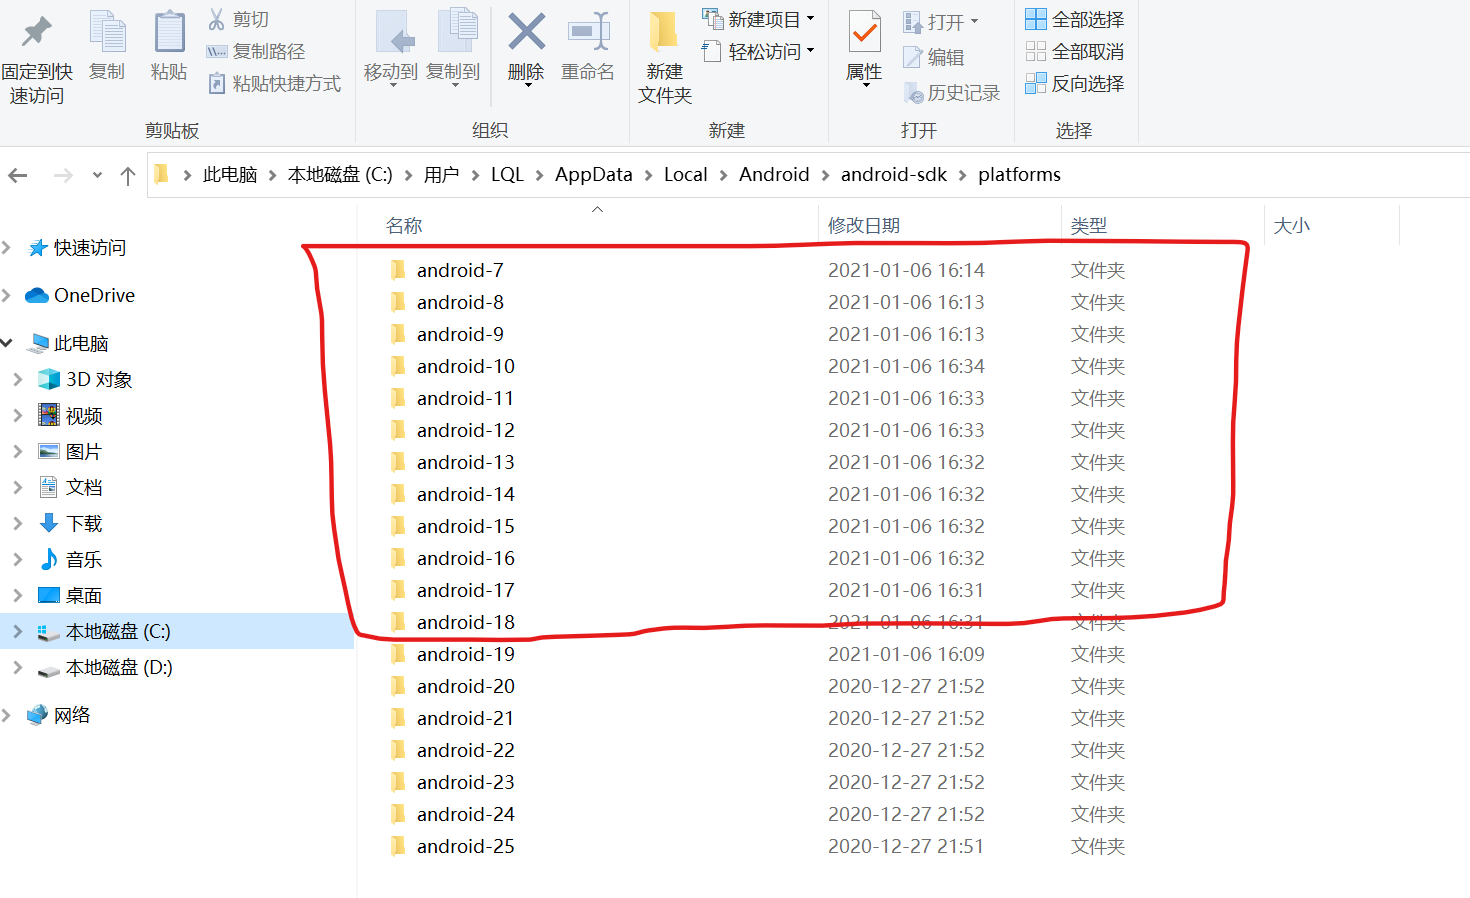The width and height of the screenshot is (1470, 898).
Task: Click History (历史记录) button
Action: tap(952, 92)
